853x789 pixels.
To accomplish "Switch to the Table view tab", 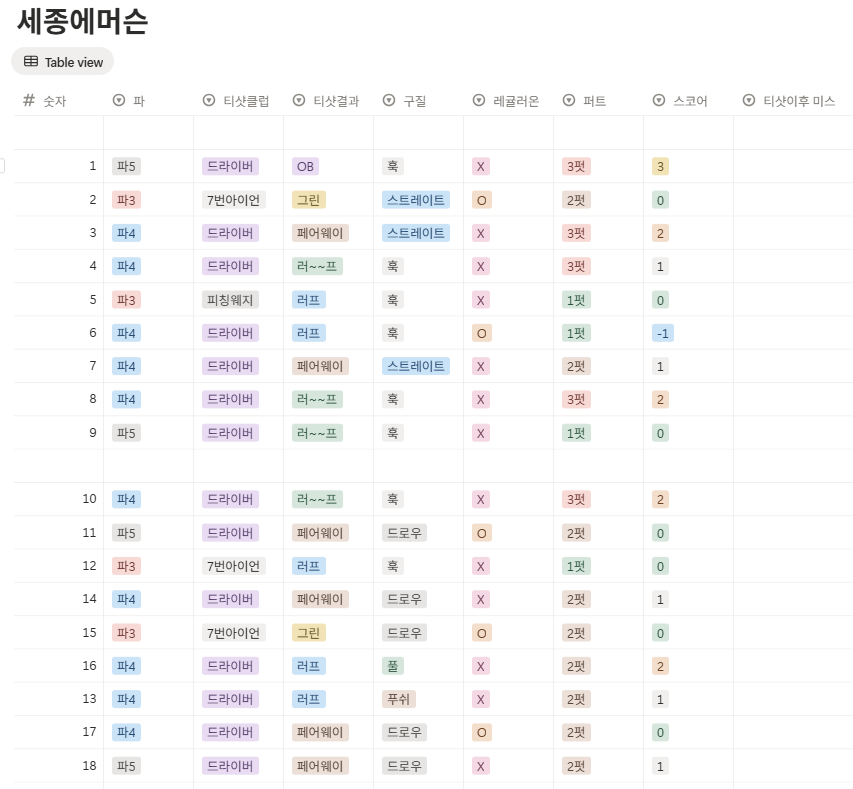I will click(x=62, y=61).
